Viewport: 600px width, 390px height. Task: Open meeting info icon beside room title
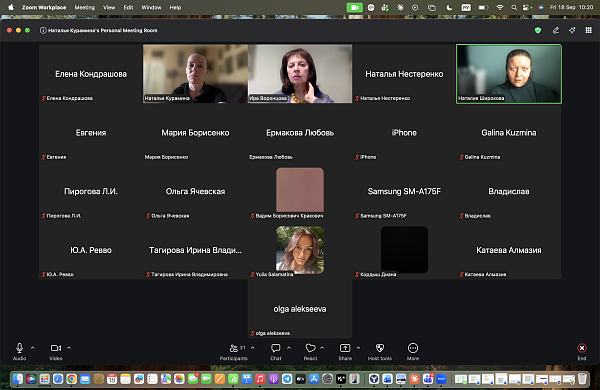(43, 30)
